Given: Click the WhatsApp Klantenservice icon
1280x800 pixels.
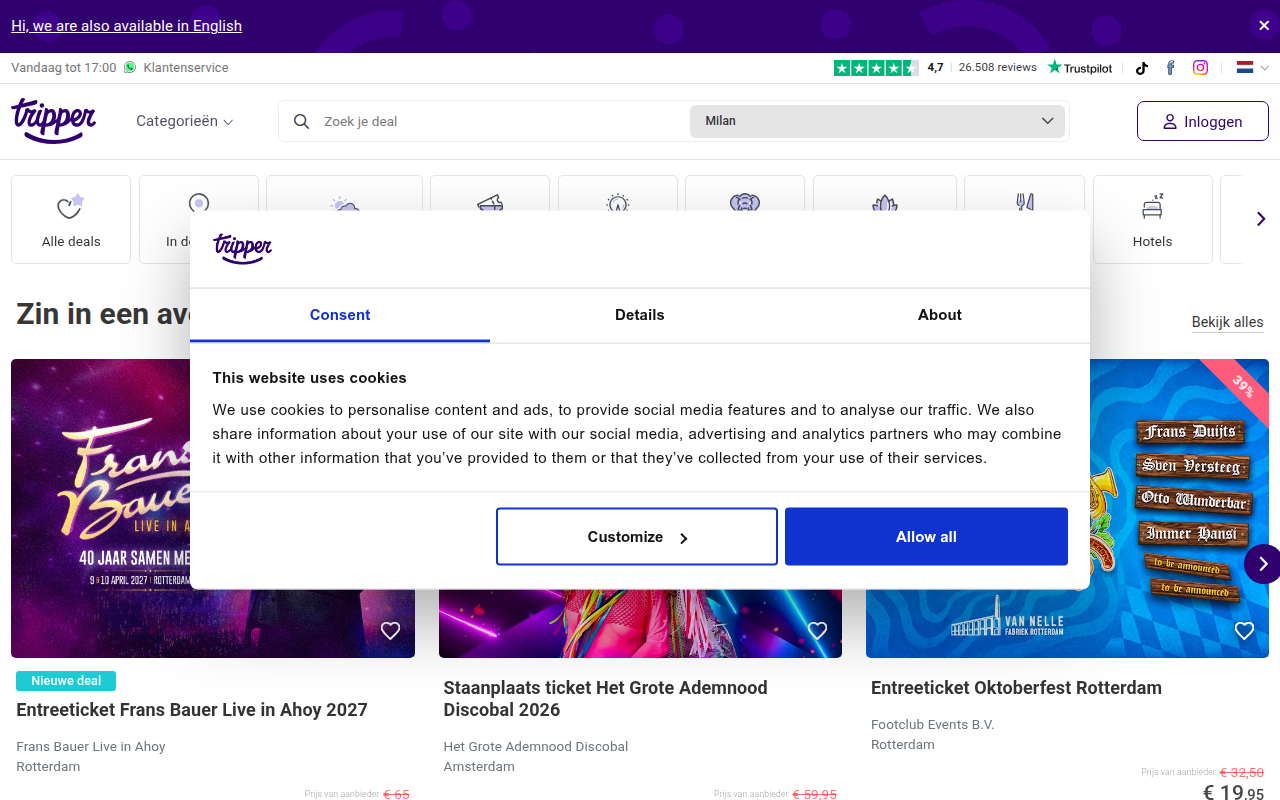Looking at the screenshot, I should point(130,68).
